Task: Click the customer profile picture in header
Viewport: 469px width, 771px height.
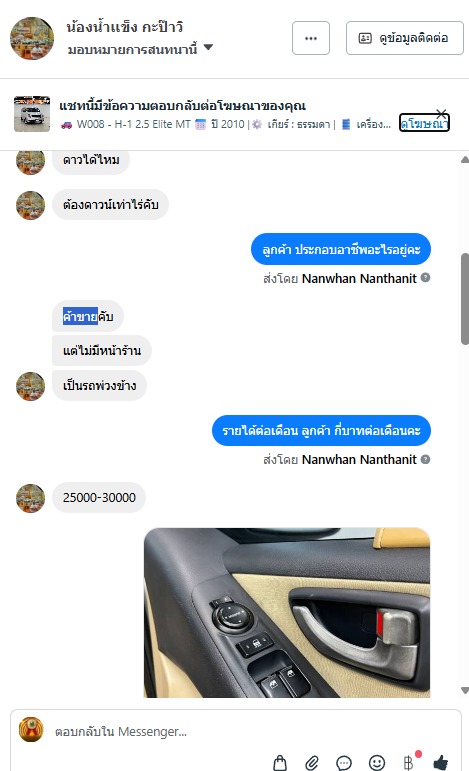Action: point(32,38)
